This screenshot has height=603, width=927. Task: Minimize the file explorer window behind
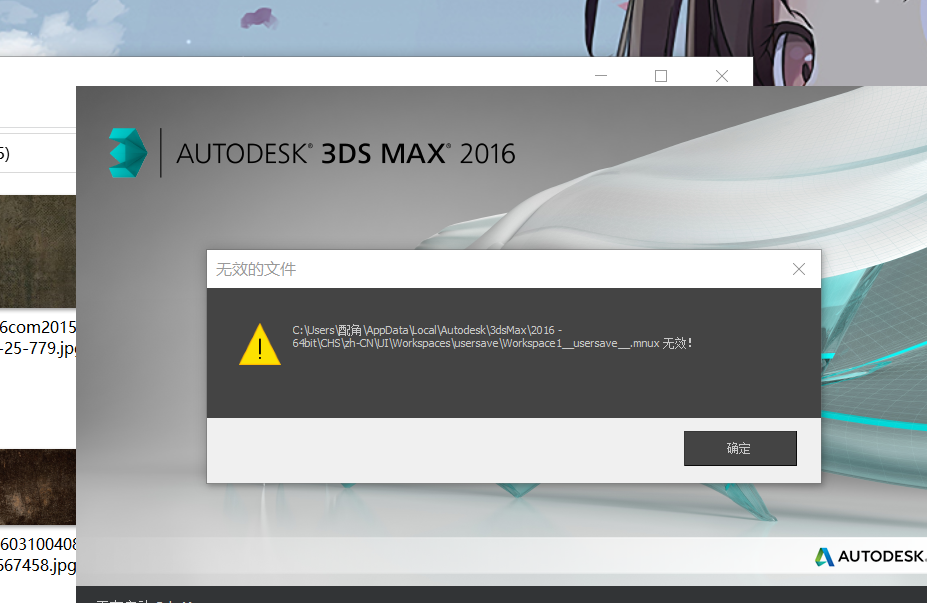601,76
